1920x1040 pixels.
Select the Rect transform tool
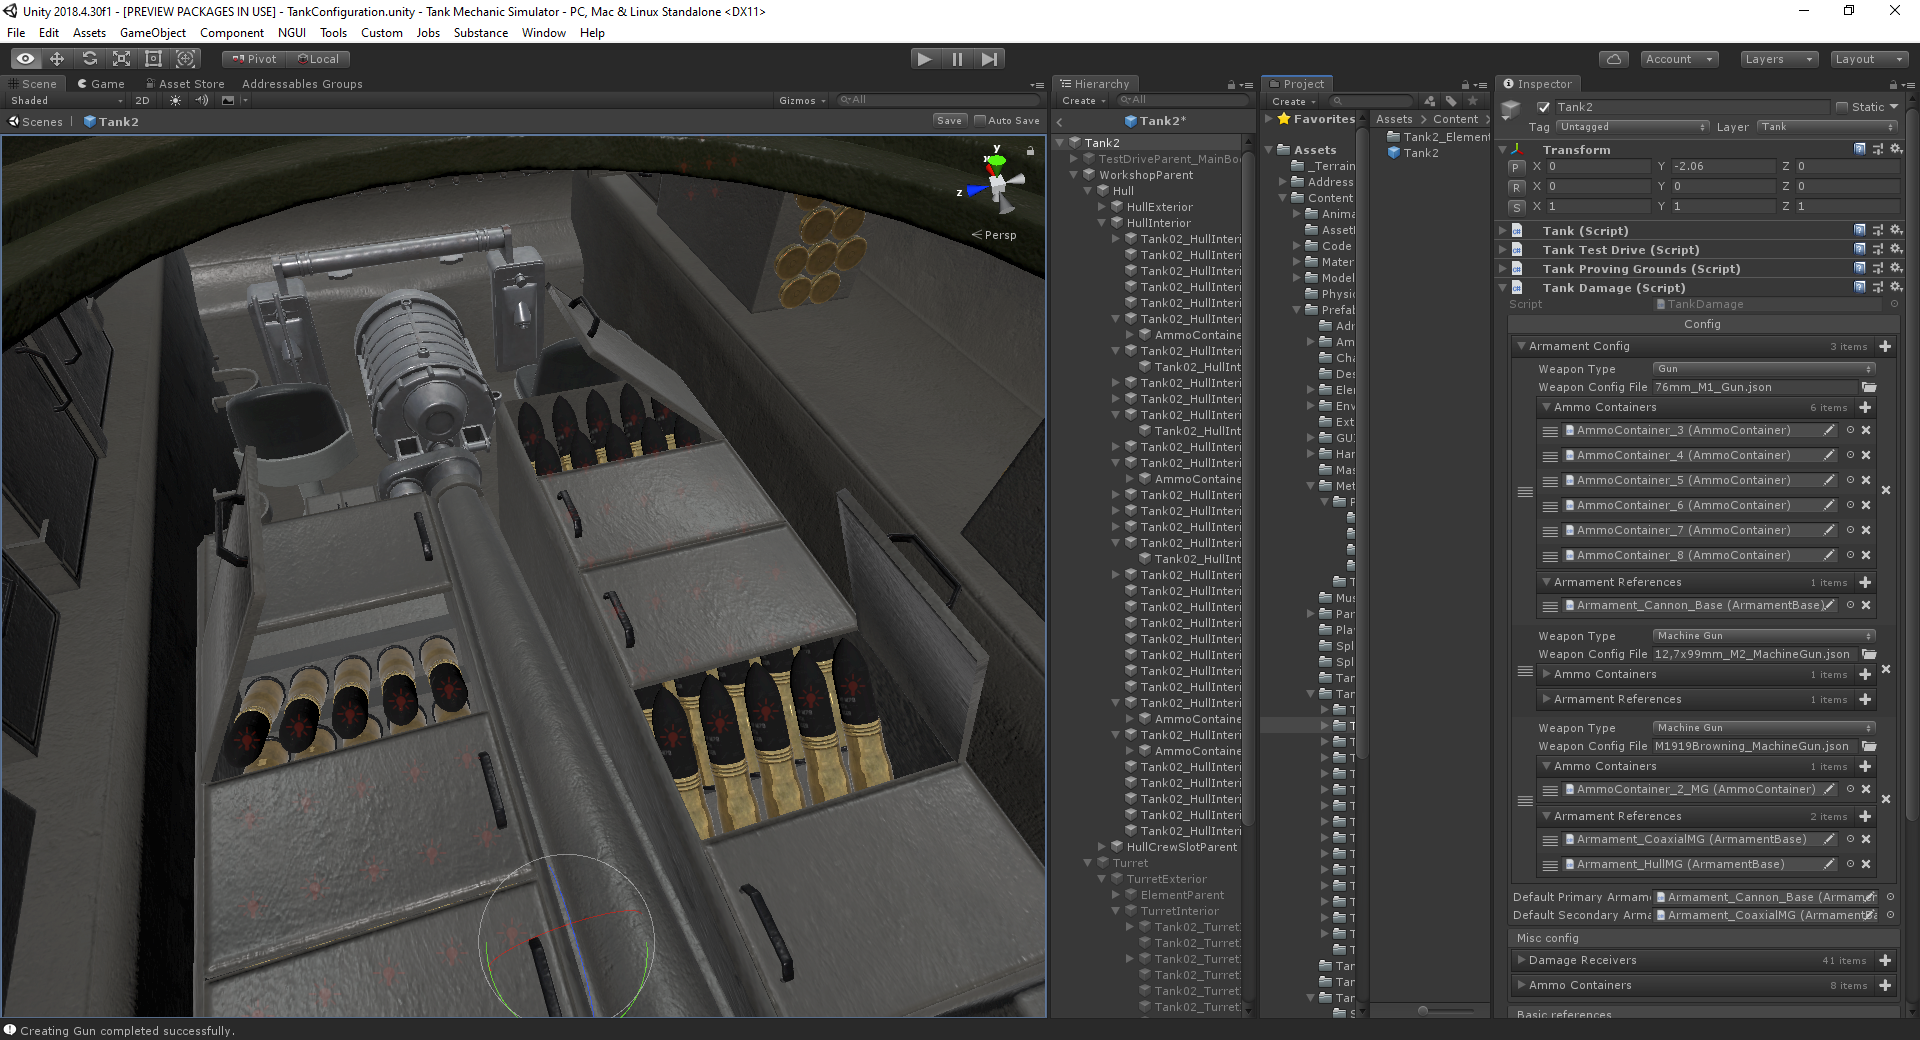click(x=153, y=59)
